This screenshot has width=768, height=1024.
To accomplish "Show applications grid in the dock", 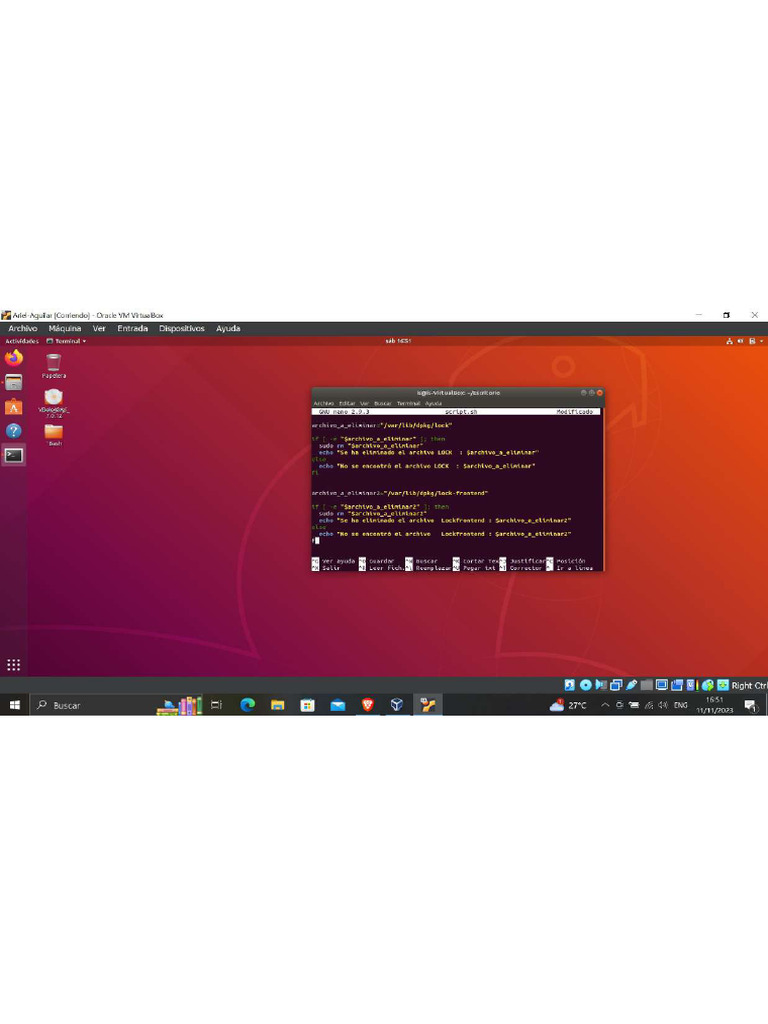I will [x=14, y=665].
